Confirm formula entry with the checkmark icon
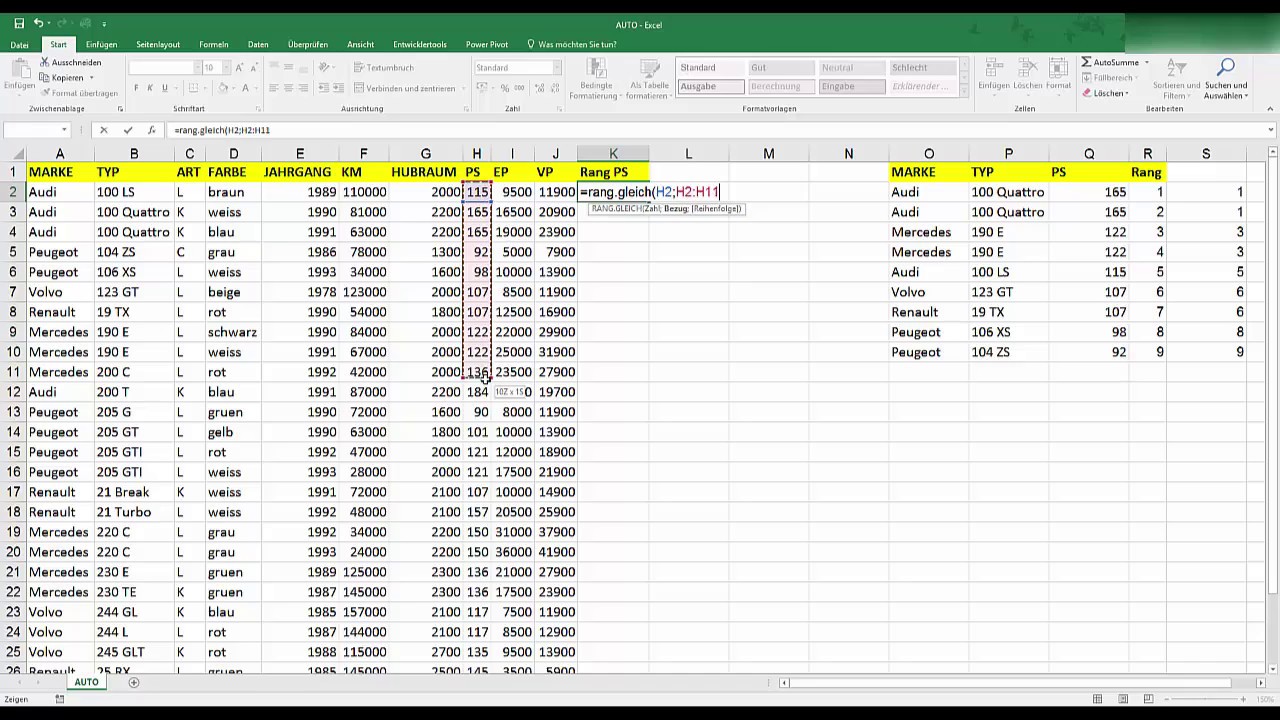The image size is (1280, 720). [x=127, y=130]
